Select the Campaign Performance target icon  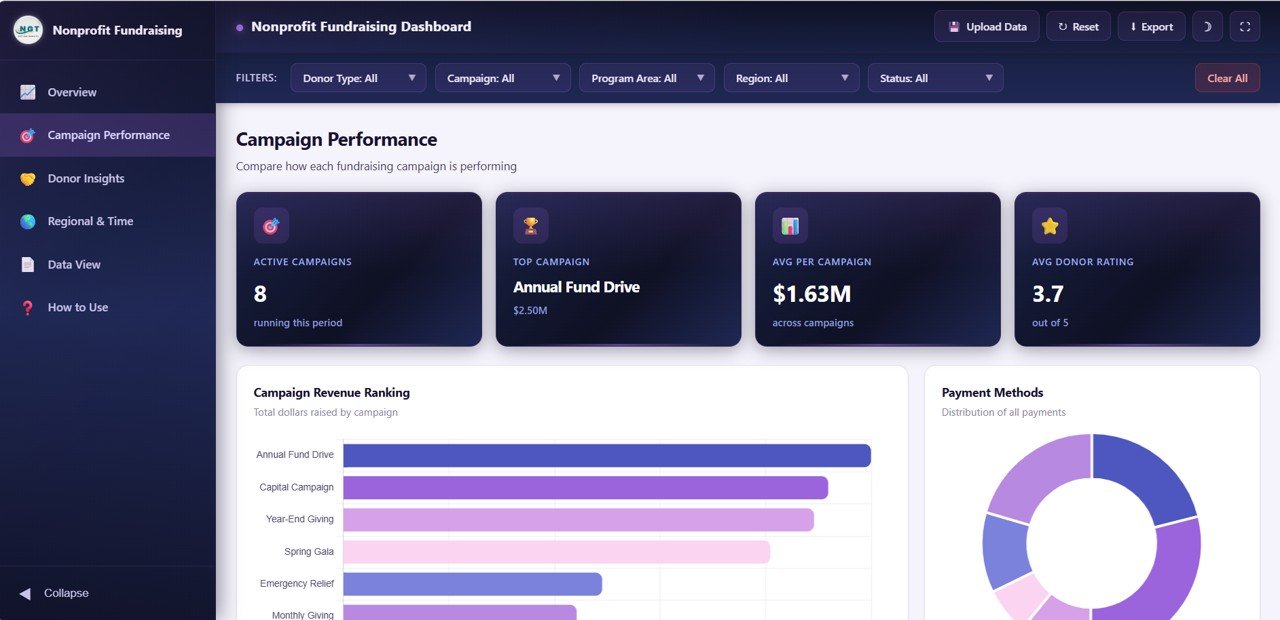(28, 135)
